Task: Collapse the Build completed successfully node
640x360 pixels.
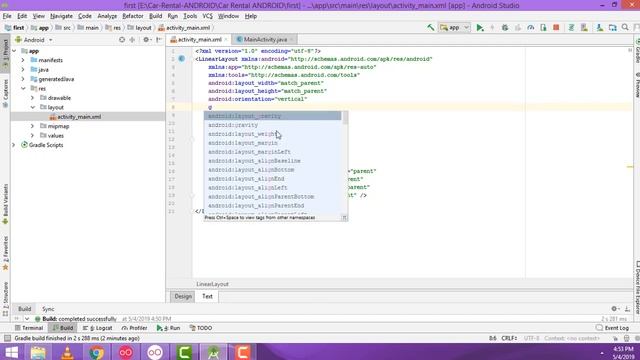Action: point(27,319)
